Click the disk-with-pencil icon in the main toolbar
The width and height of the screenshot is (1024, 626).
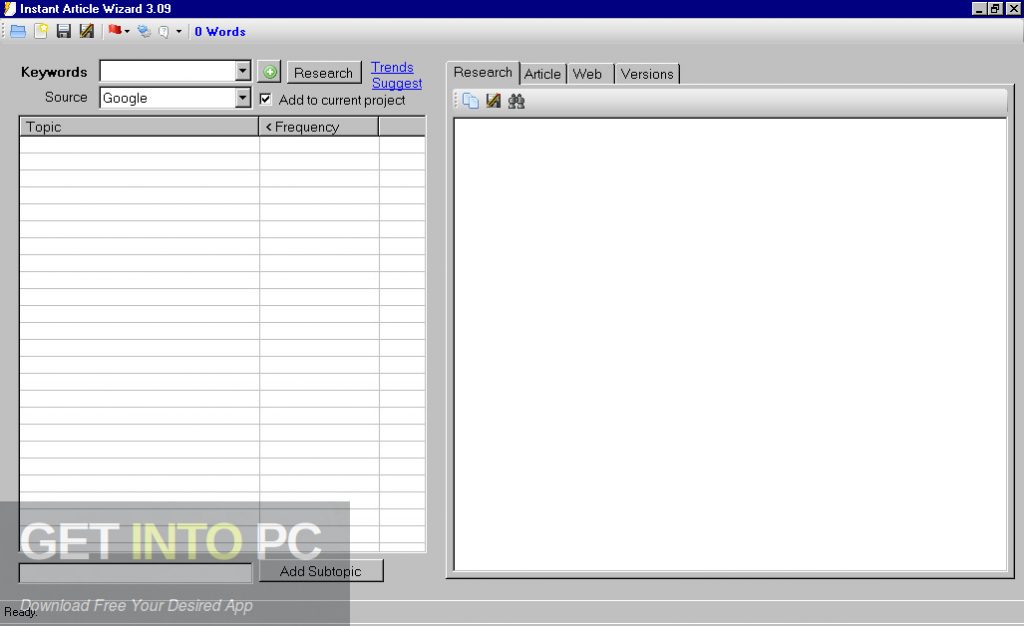click(86, 31)
